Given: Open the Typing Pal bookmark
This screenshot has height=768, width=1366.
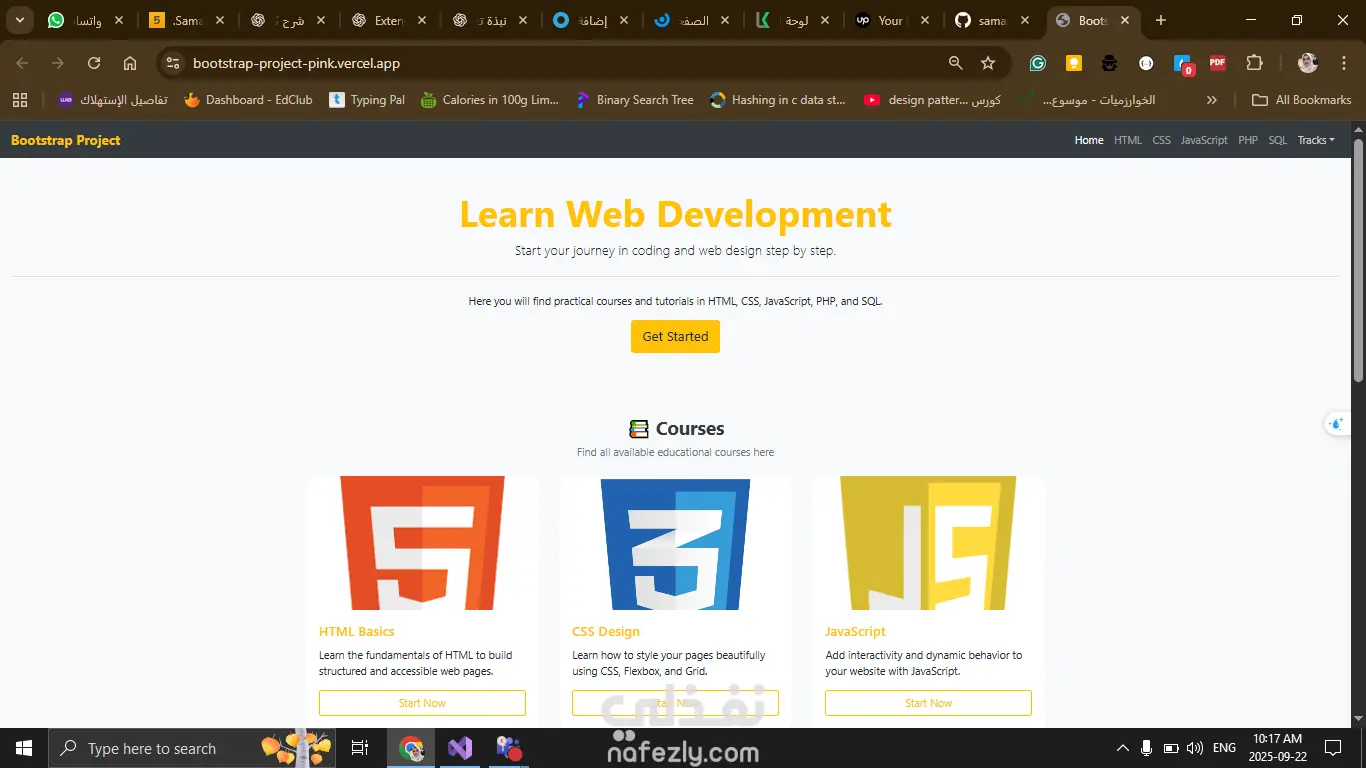Looking at the screenshot, I should [367, 100].
